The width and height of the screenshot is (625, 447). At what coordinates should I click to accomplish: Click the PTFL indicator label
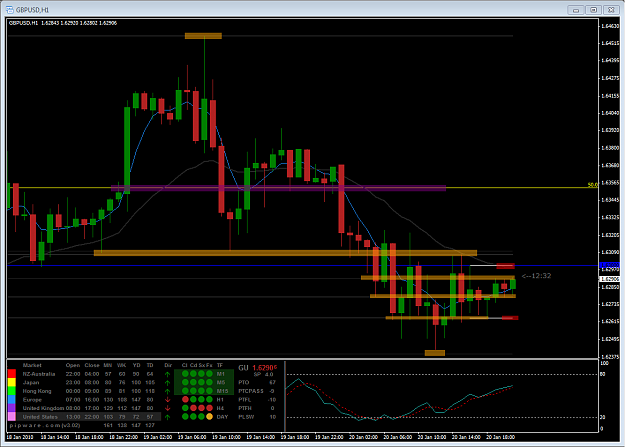(x=244, y=400)
